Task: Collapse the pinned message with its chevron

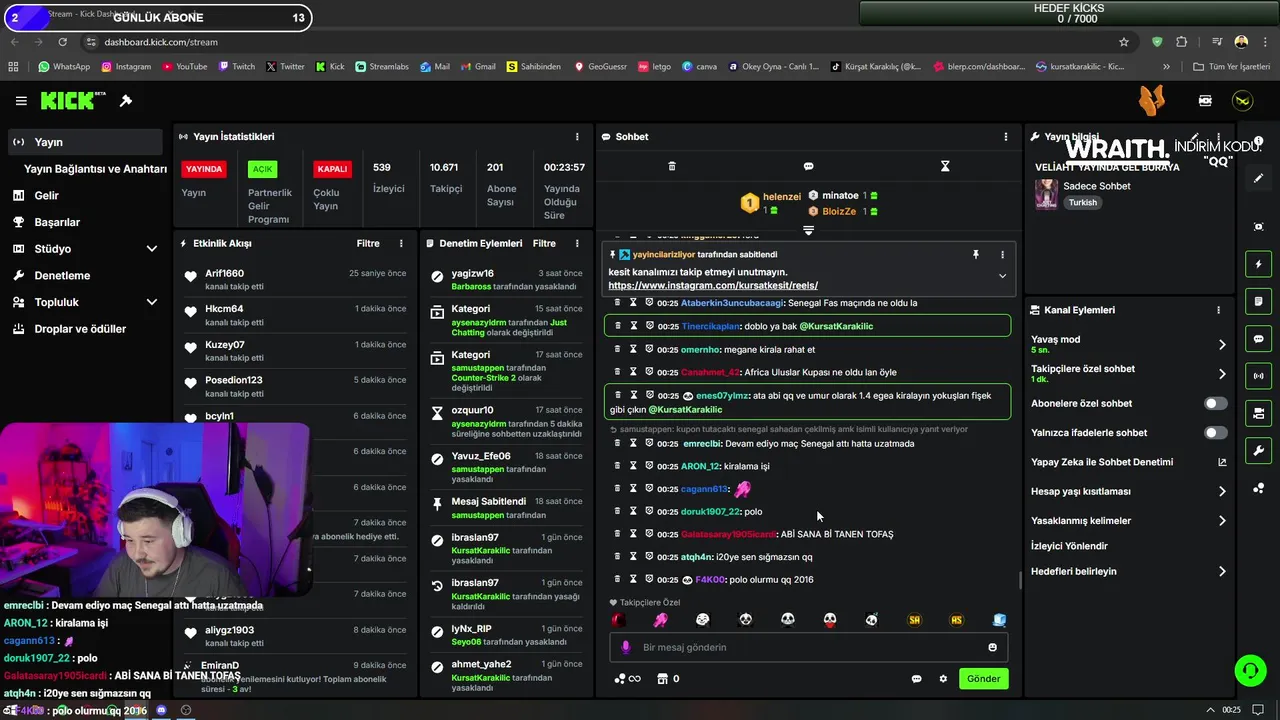Action: coord(1002,276)
